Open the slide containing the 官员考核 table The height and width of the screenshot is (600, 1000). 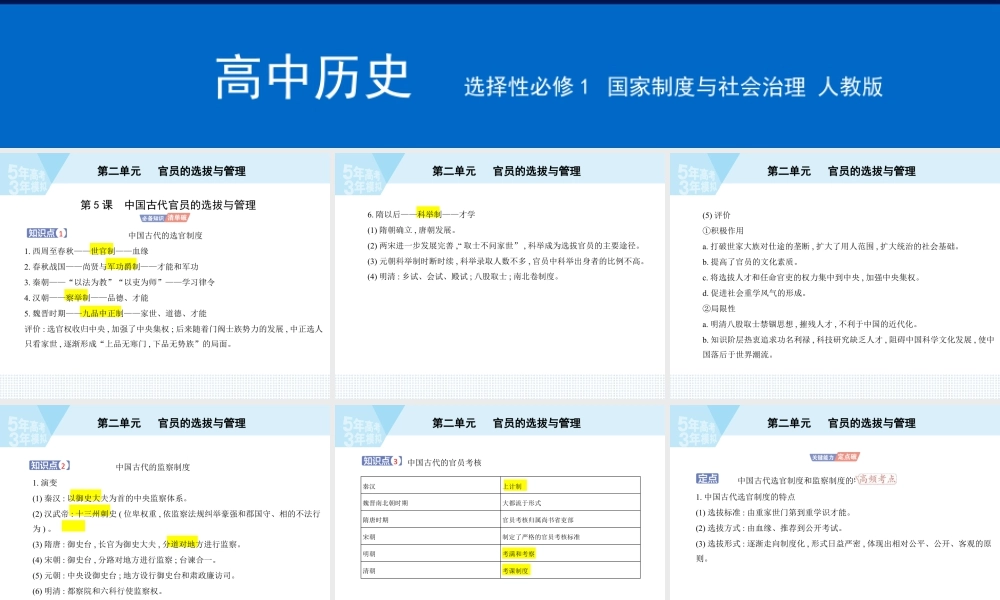pos(500,502)
